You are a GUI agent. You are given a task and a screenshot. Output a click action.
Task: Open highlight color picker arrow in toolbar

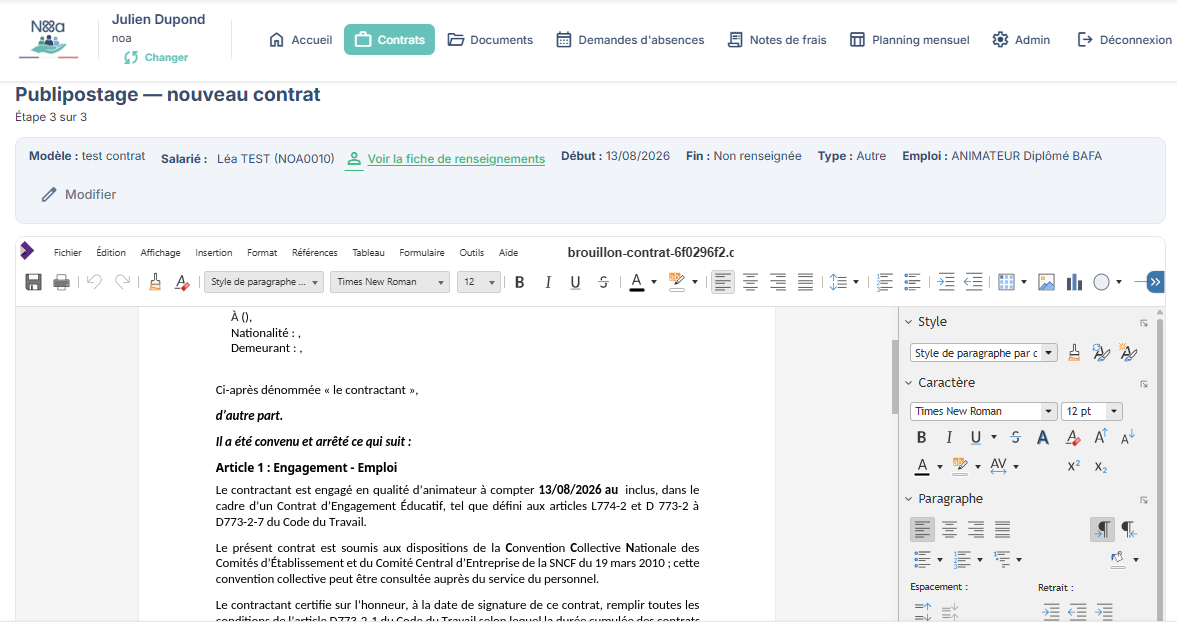click(x=694, y=282)
